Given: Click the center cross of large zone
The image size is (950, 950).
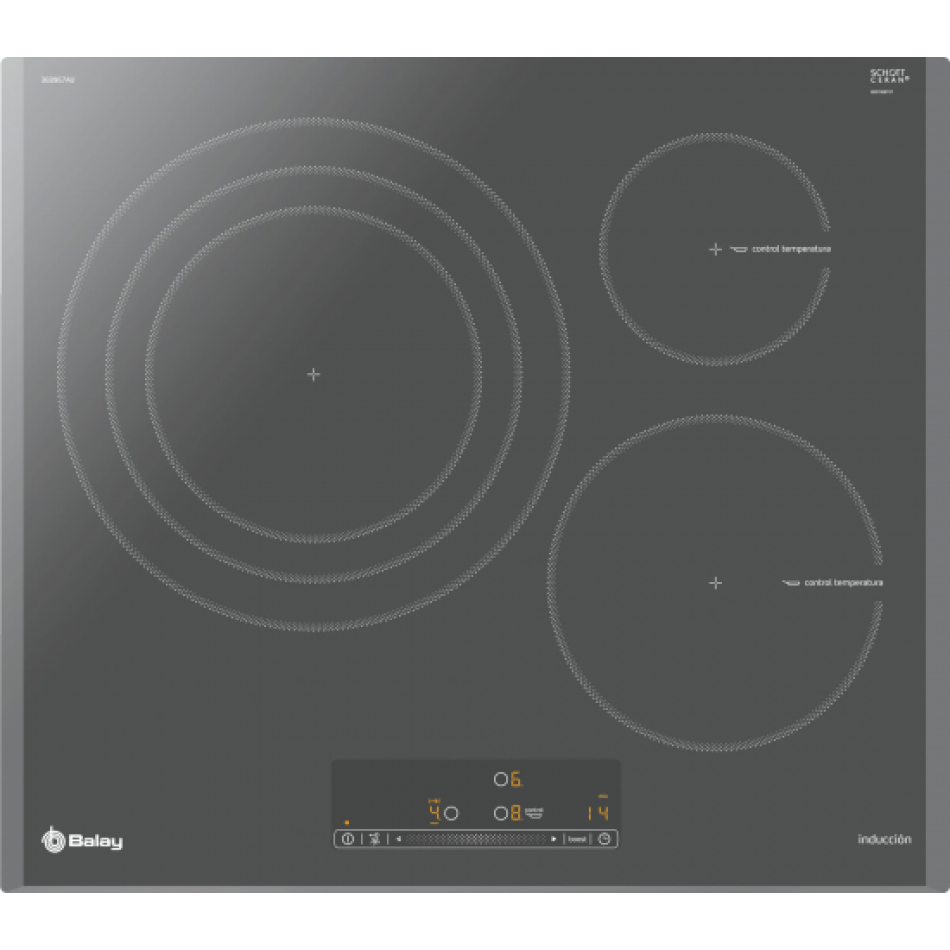Looking at the screenshot, I should point(313,374).
